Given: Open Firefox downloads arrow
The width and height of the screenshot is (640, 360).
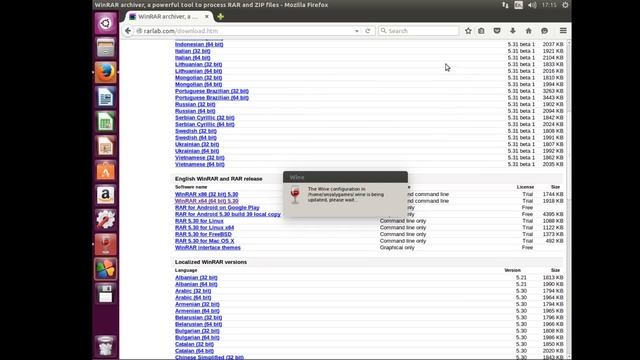Looking at the screenshot, I should click(x=513, y=31).
